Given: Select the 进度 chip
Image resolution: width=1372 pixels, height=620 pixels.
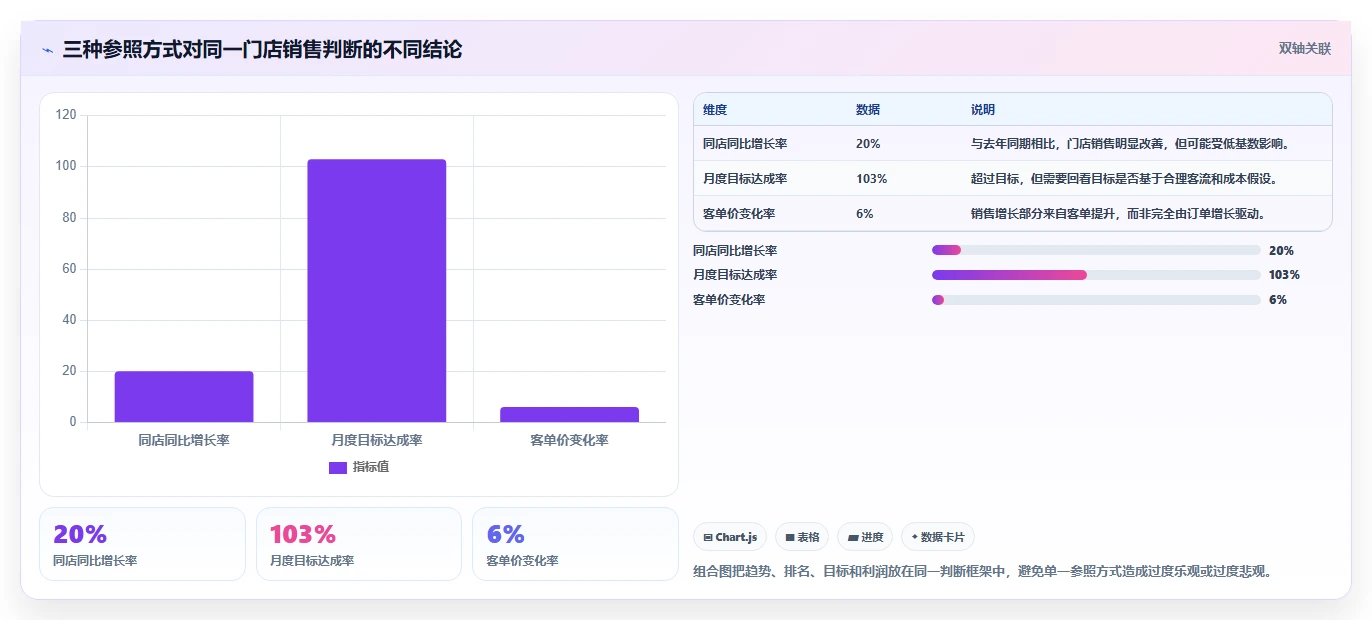Looking at the screenshot, I should (865, 537).
